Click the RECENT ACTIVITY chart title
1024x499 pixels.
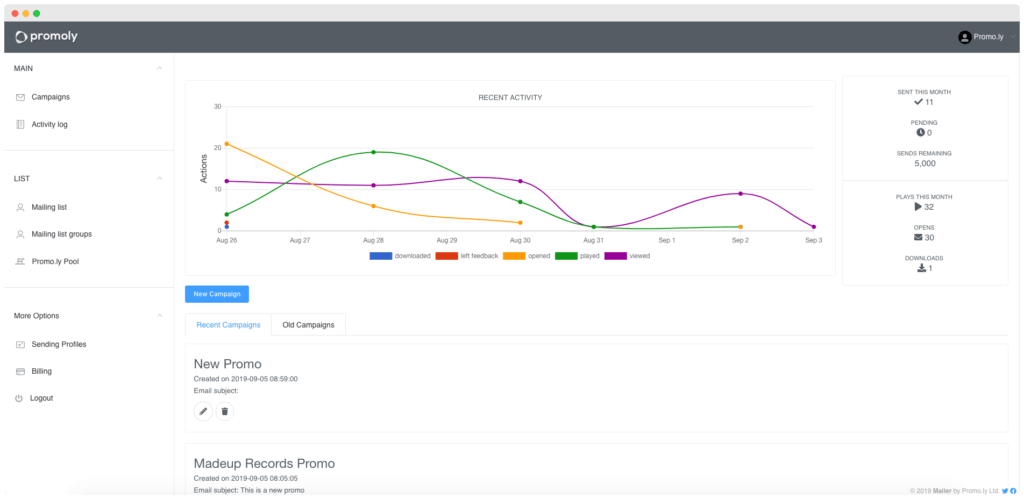click(510, 97)
